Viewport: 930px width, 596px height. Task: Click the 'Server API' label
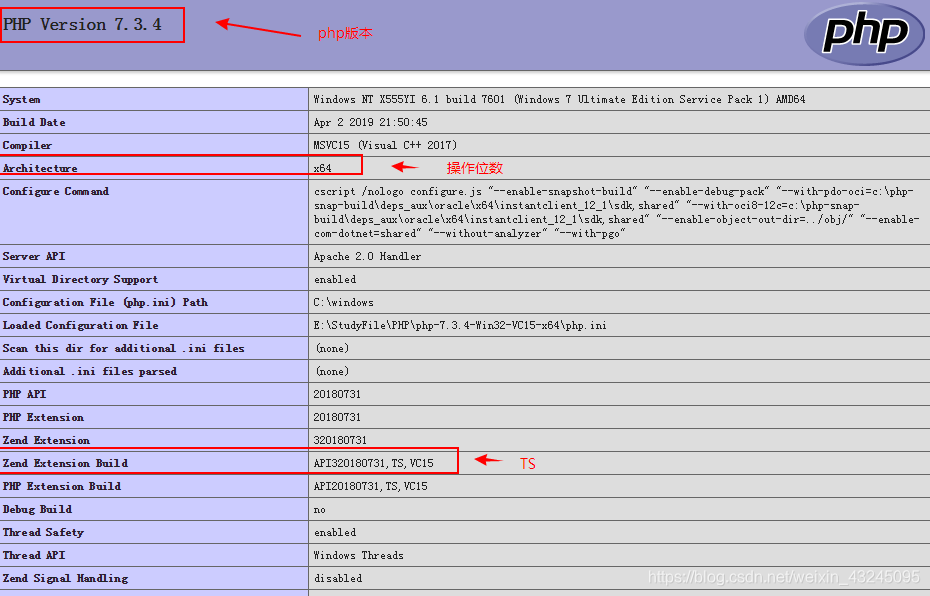pos(34,256)
